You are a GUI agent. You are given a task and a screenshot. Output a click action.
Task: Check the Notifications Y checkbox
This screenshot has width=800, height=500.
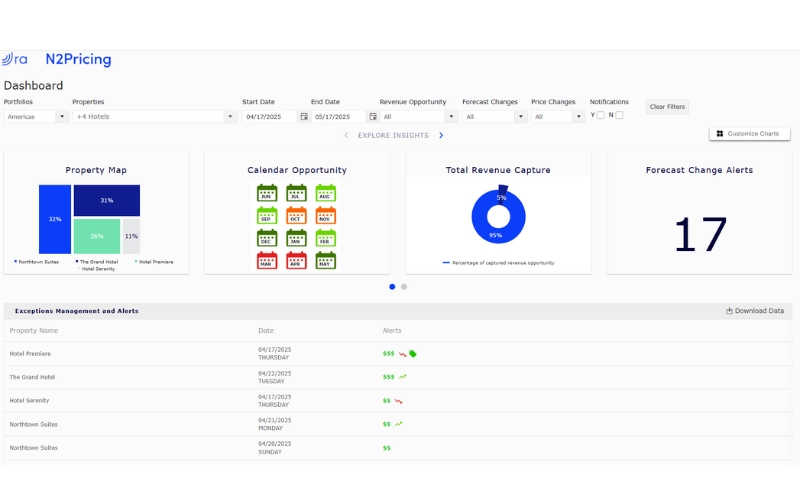pyautogui.click(x=601, y=115)
